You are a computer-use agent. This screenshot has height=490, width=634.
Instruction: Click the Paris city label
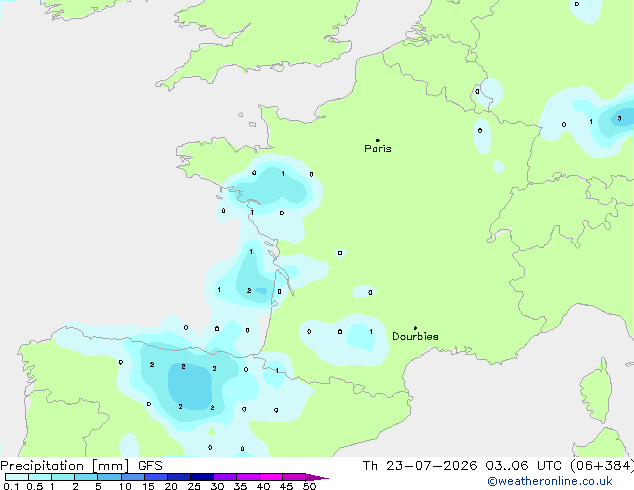378,148
